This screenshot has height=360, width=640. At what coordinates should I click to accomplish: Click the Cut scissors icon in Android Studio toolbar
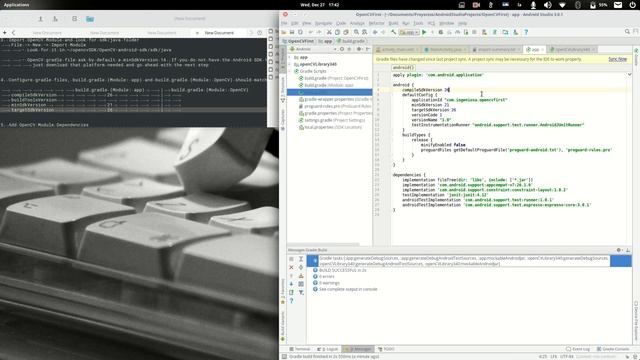coord(329,32)
